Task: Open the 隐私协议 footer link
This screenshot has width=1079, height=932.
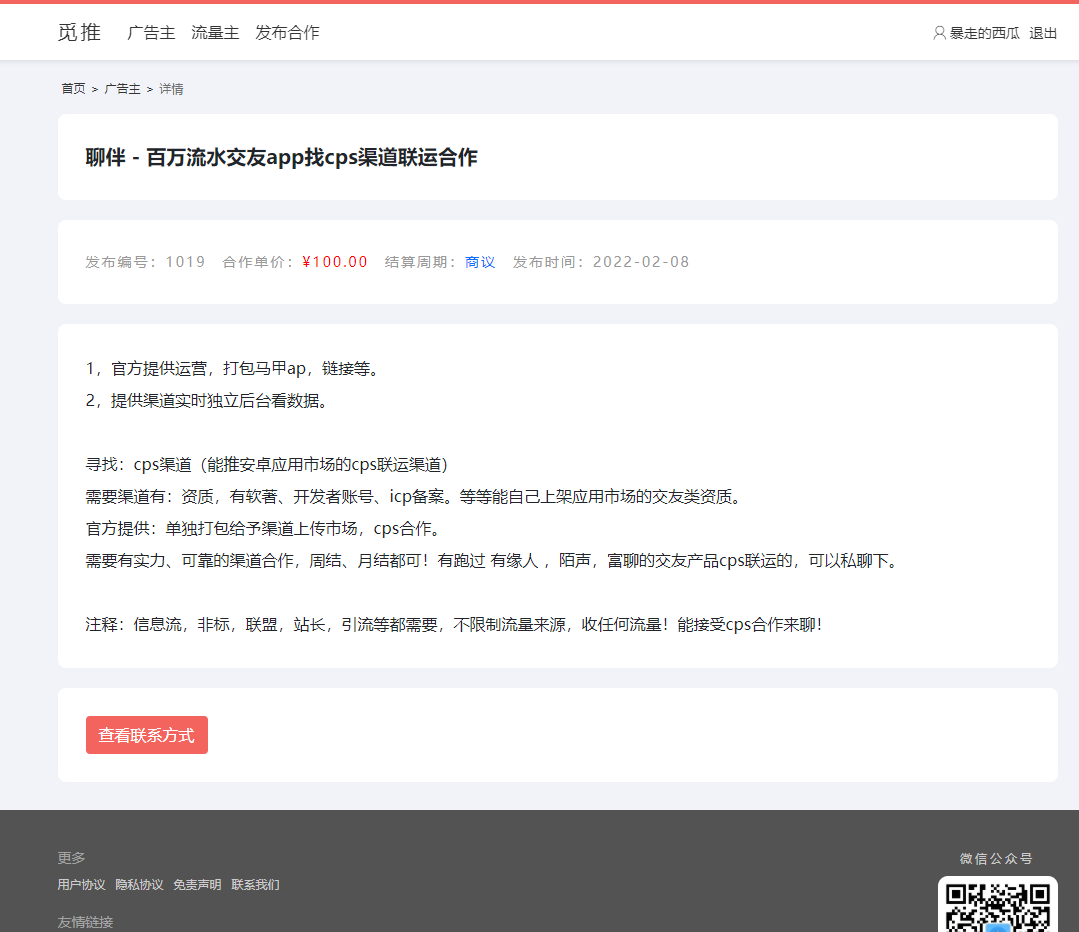Action: [x=139, y=885]
